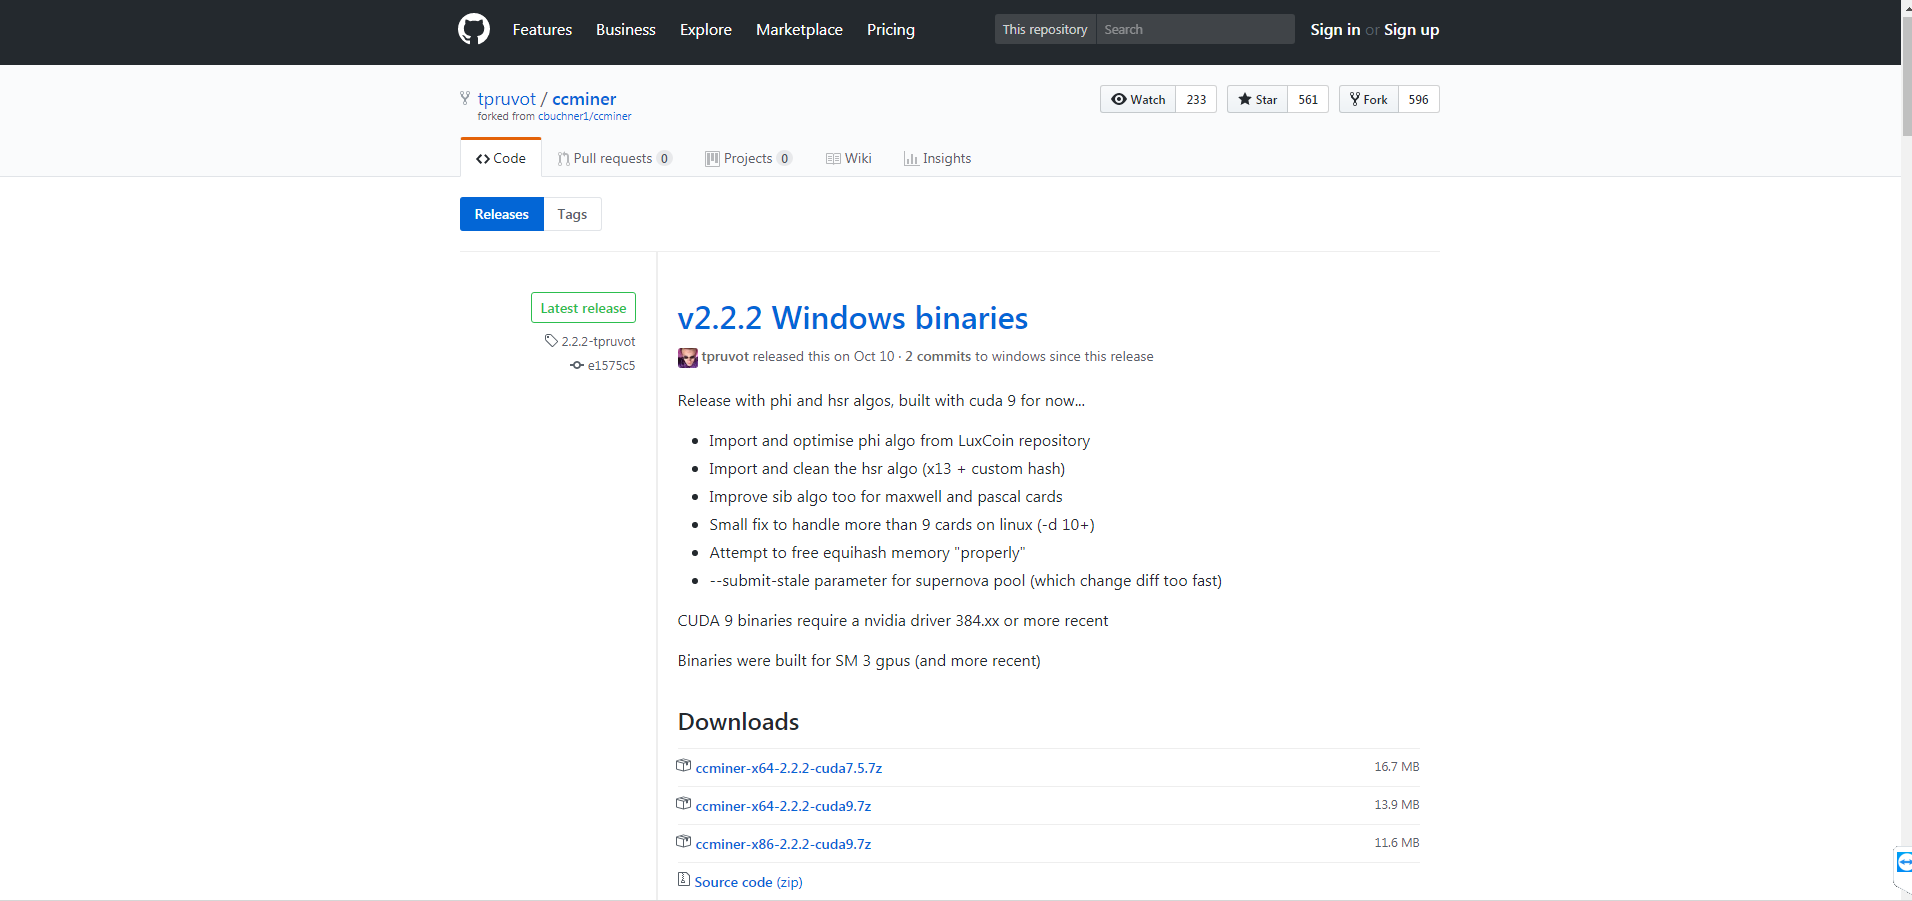Open the 2 commits comparison link
1912x901 pixels.
coord(938,356)
